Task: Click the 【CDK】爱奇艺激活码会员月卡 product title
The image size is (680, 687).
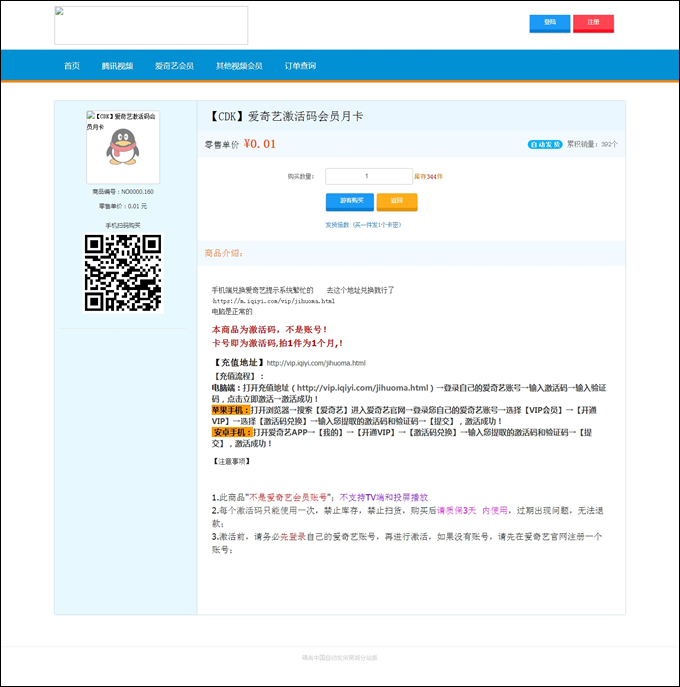Action: (286, 117)
